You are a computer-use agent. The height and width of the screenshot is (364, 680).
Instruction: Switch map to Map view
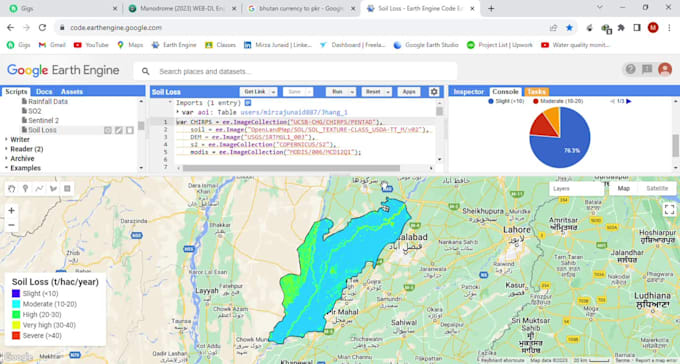pyautogui.click(x=624, y=188)
